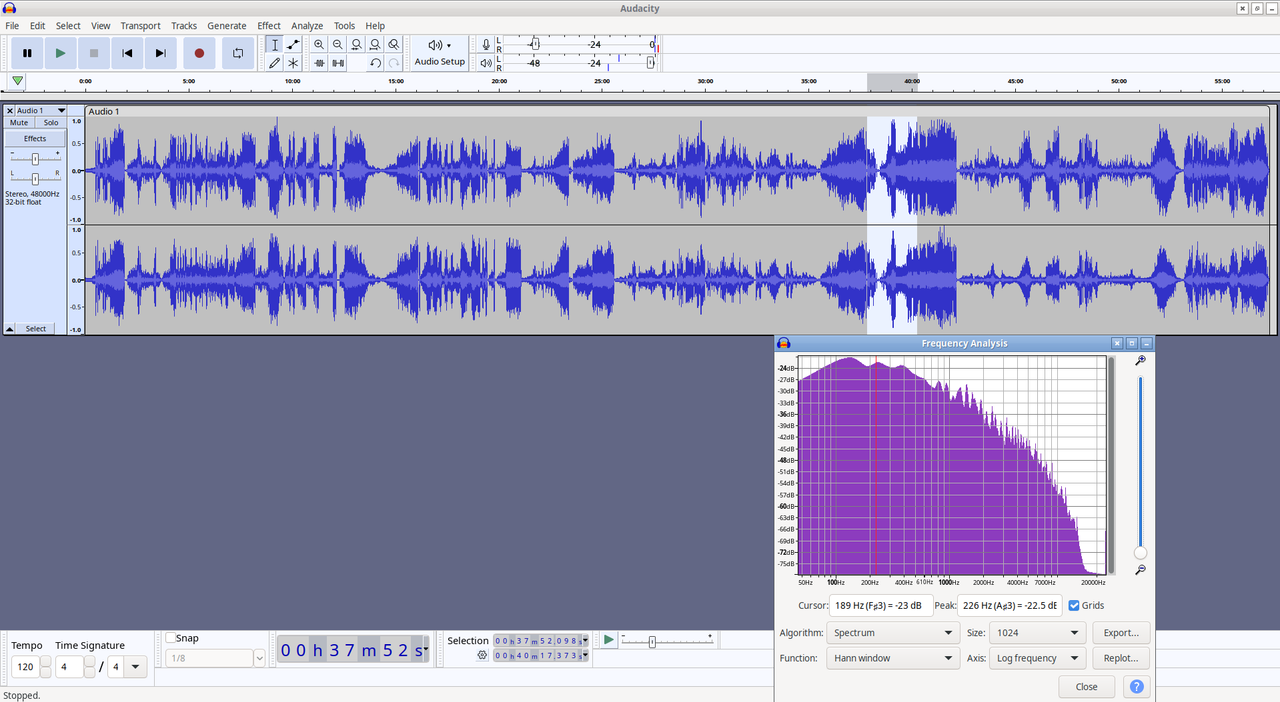Open the Analyze menu
This screenshot has height=702, width=1280.
306,26
